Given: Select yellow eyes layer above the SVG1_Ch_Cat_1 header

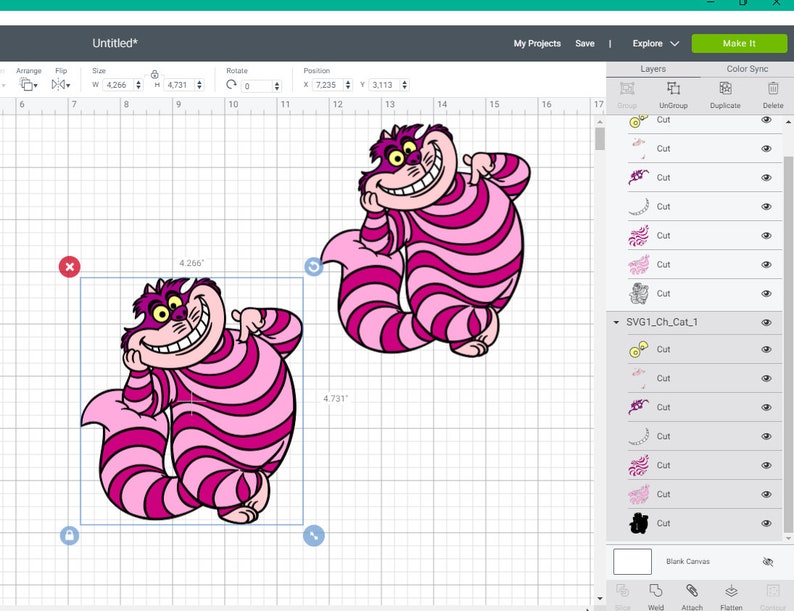Looking at the screenshot, I should (x=639, y=120).
